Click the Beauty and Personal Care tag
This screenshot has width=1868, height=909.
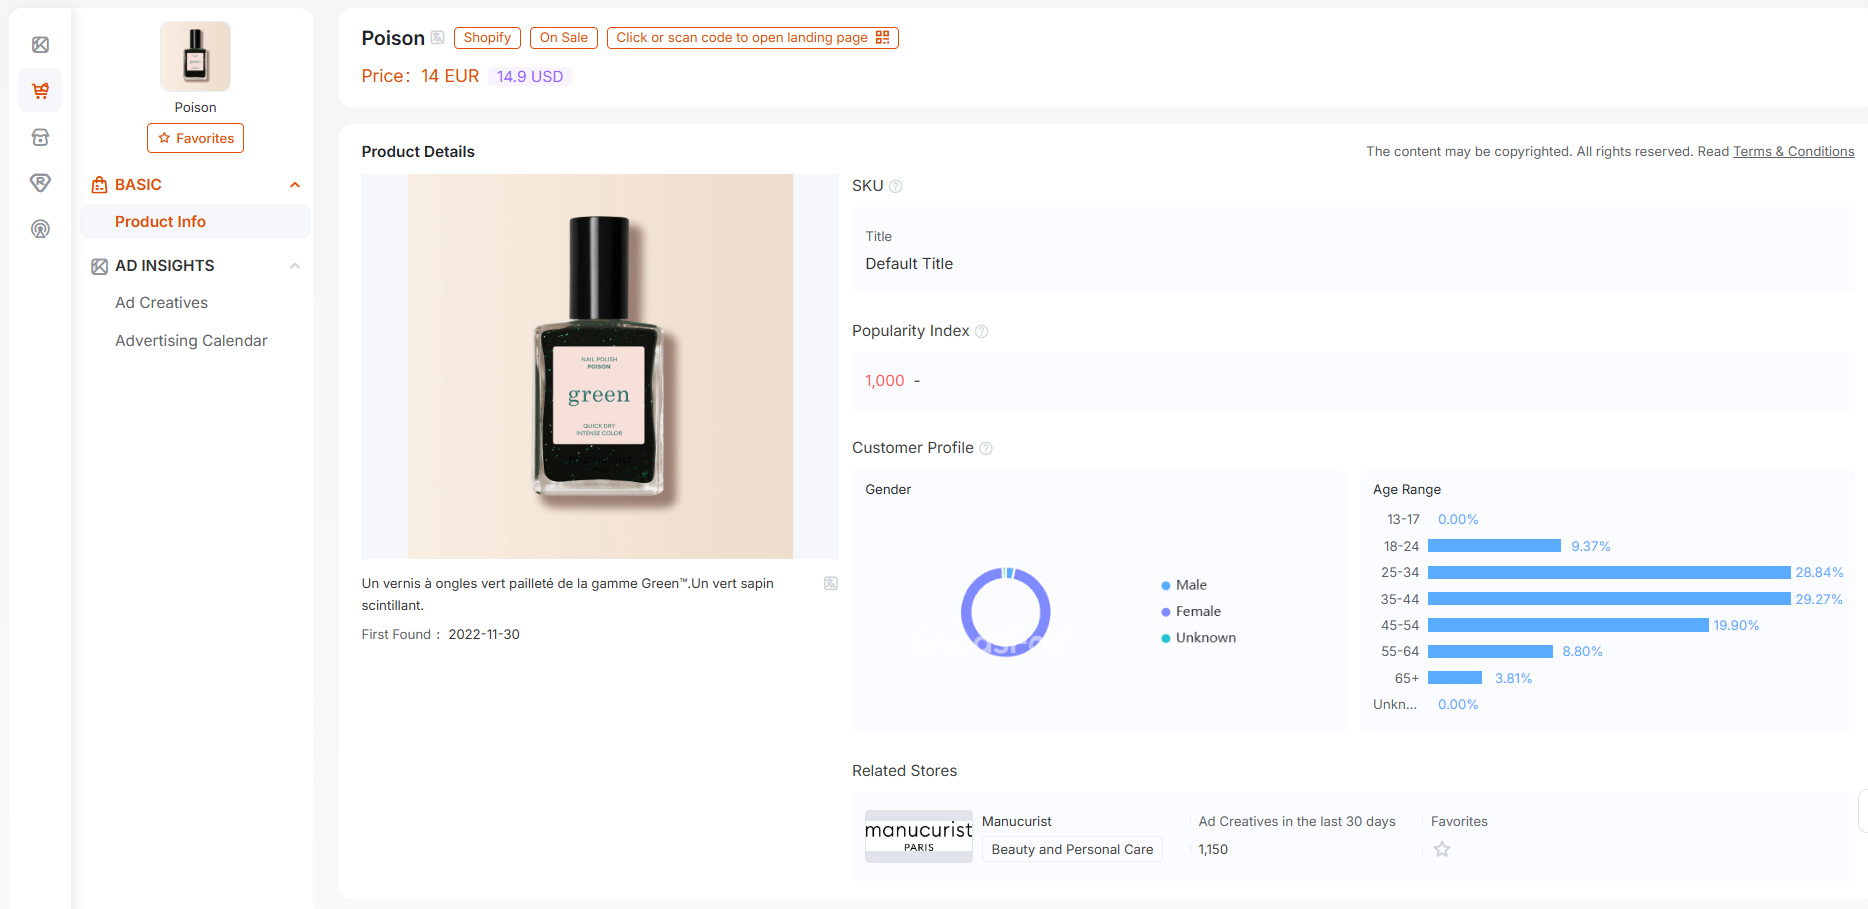[x=1072, y=850]
